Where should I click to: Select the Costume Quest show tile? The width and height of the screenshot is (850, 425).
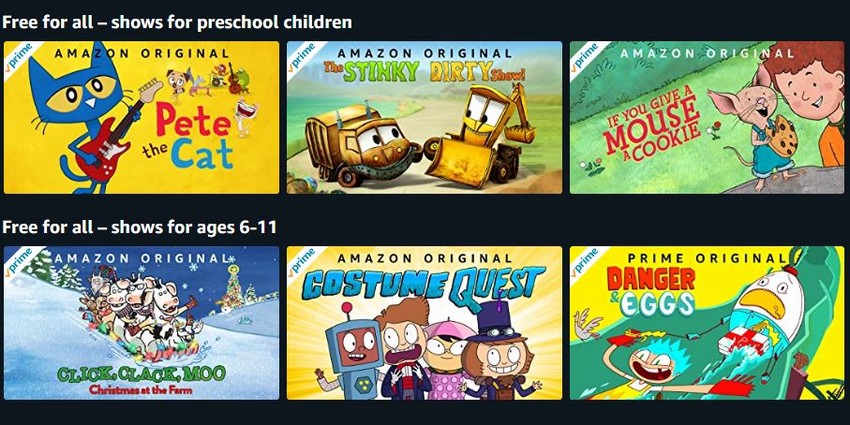tap(424, 323)
